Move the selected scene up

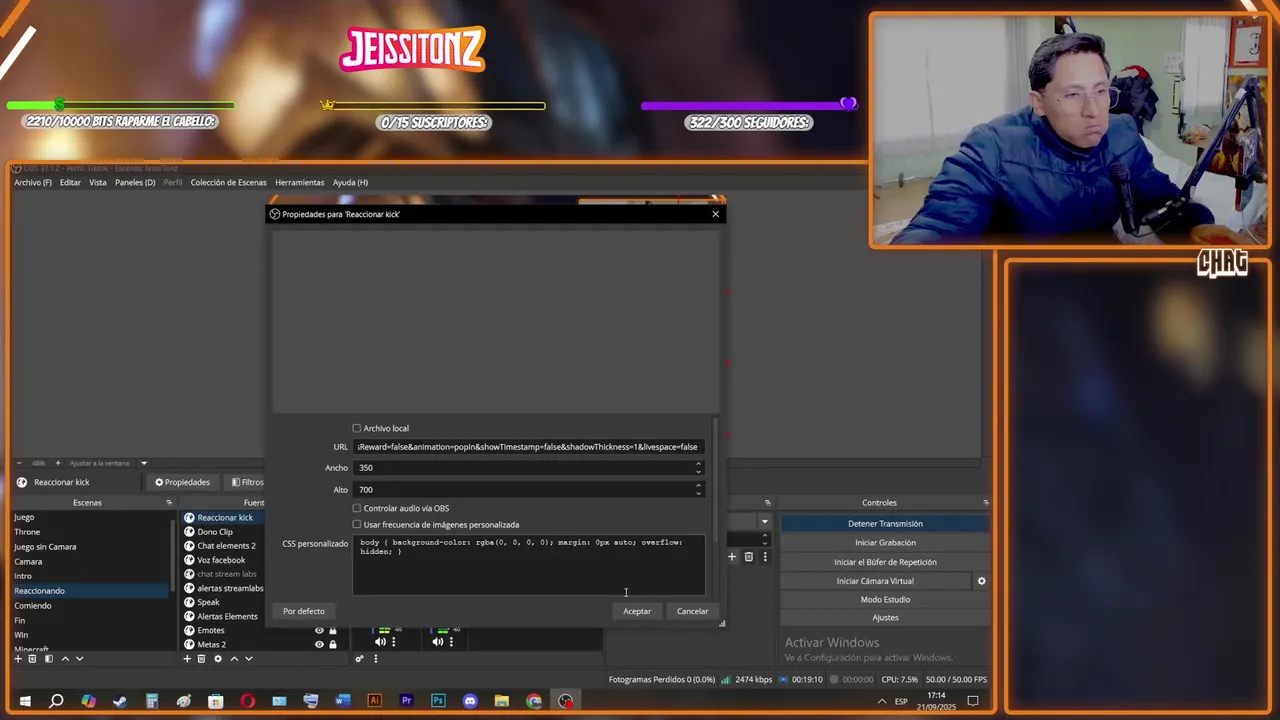[x=65, y=659]
